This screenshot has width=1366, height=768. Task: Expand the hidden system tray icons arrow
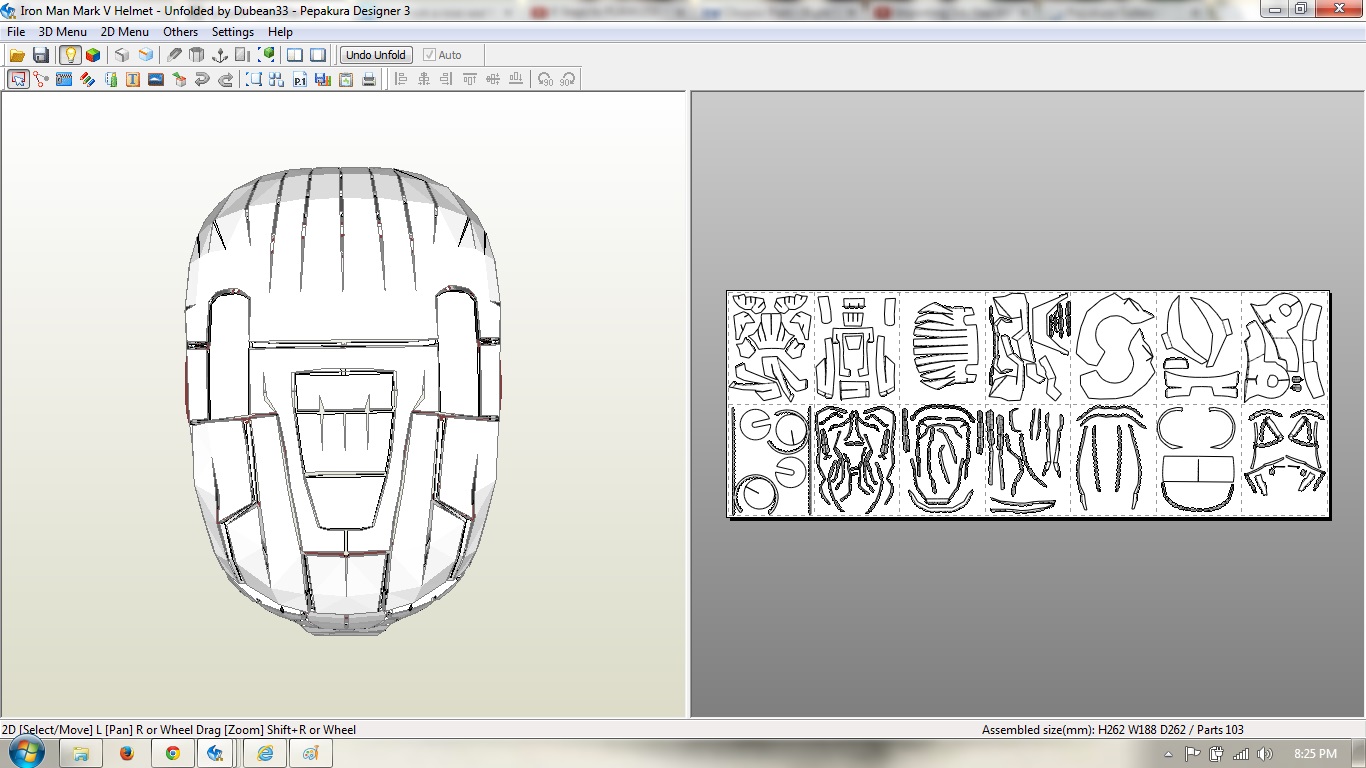(x=1169, y=754)
